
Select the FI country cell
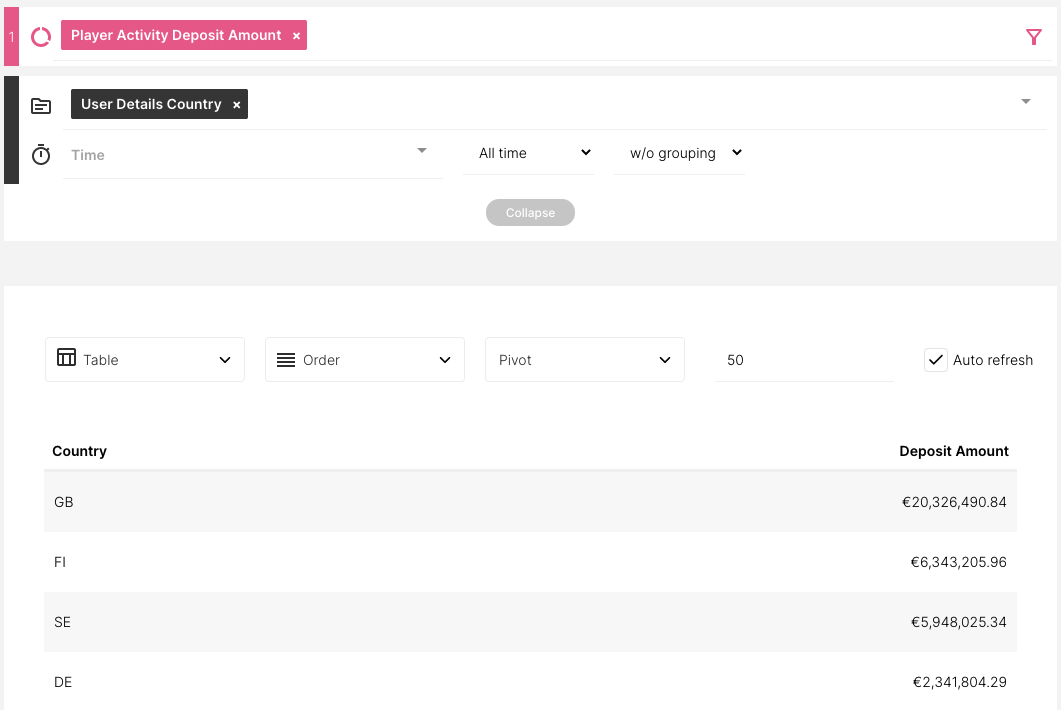click(x=60, y=562)
